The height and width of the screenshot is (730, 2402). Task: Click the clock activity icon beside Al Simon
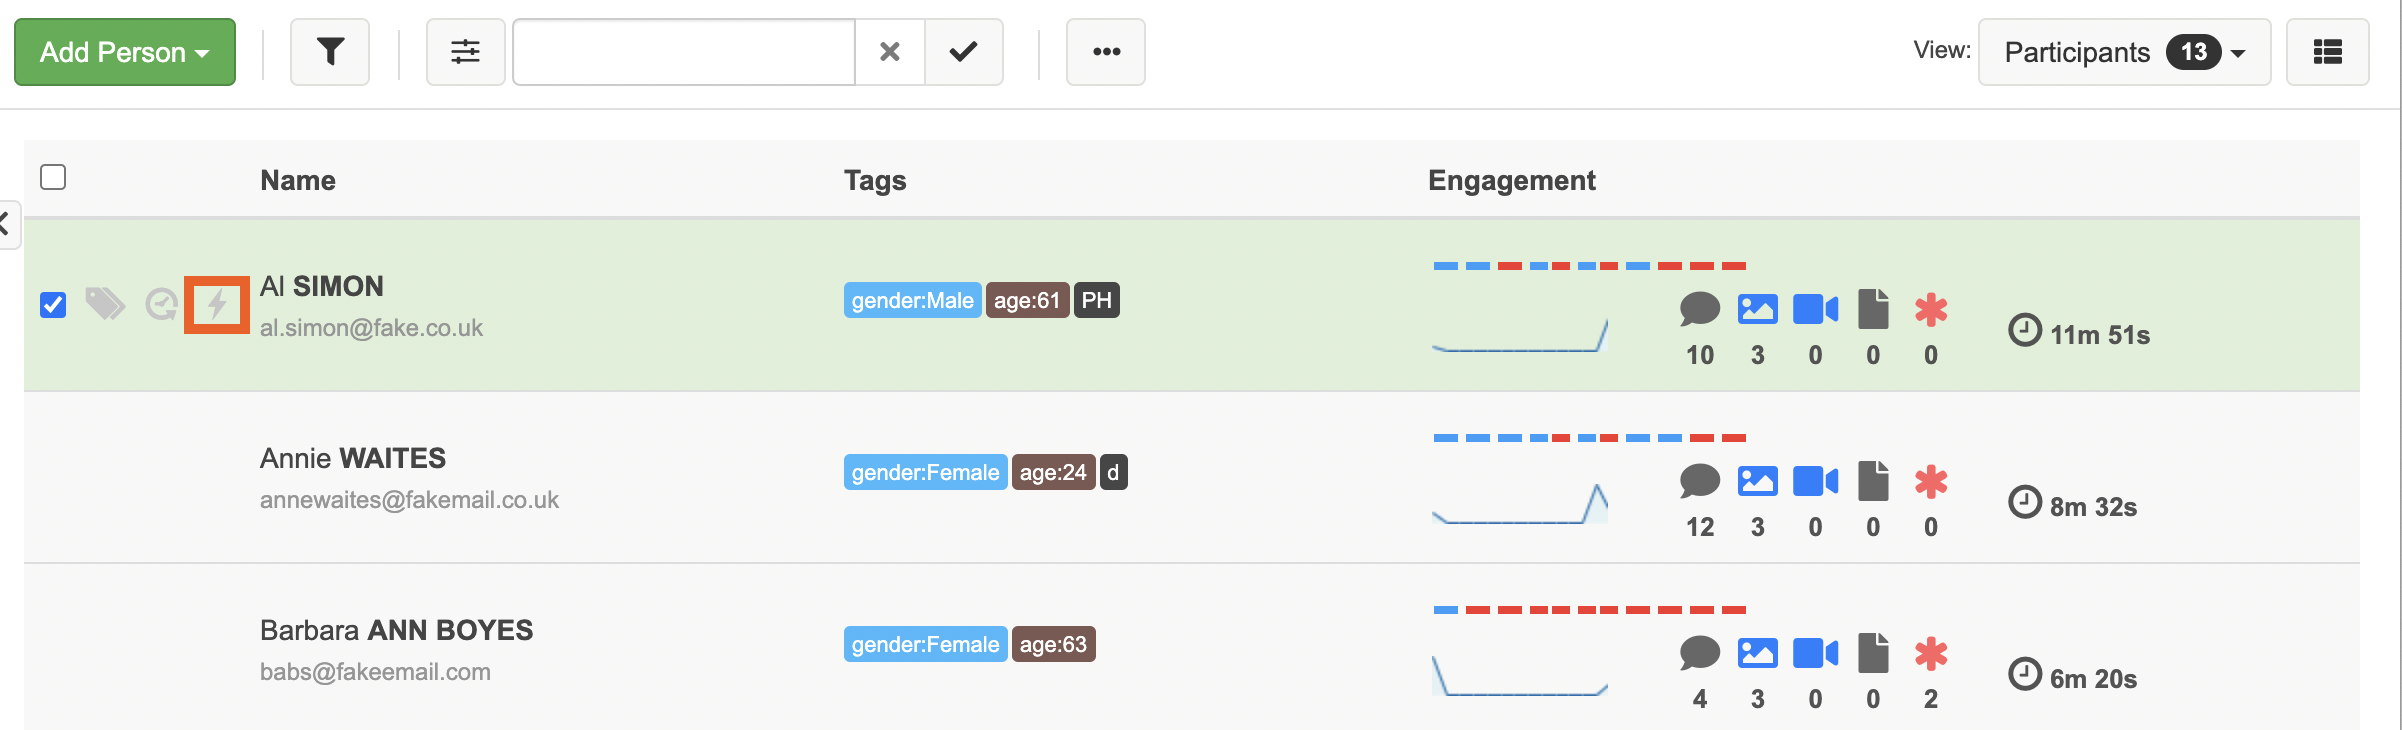[x=161, y=304]
